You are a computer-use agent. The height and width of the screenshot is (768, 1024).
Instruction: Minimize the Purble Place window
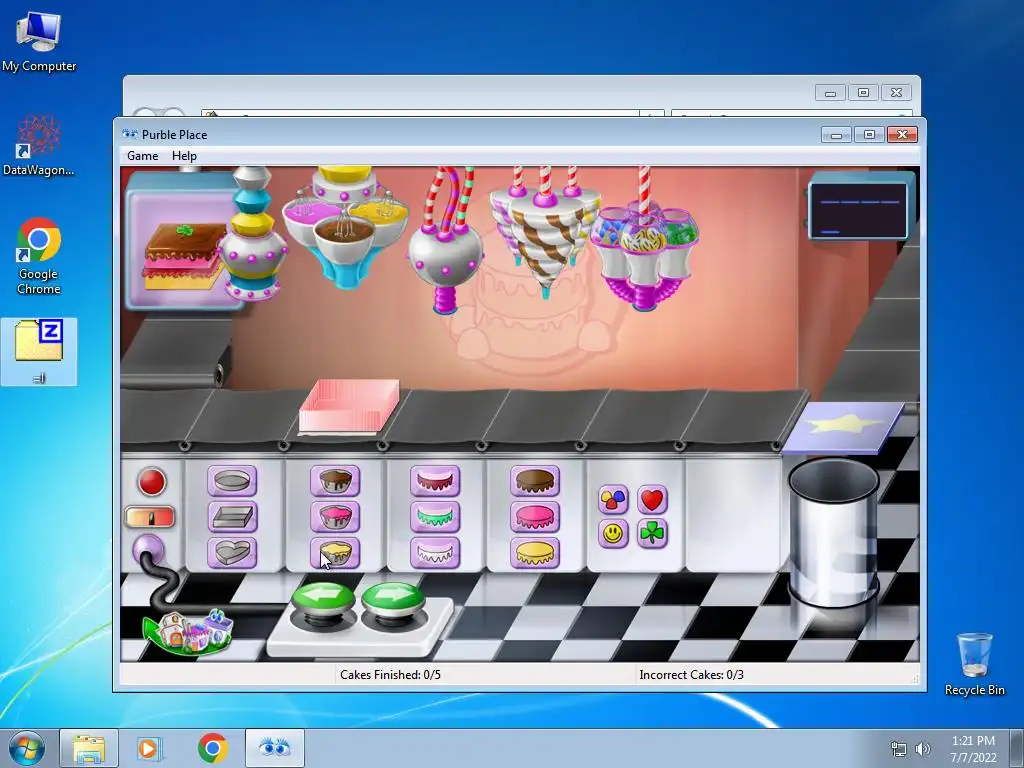point(836,135)
